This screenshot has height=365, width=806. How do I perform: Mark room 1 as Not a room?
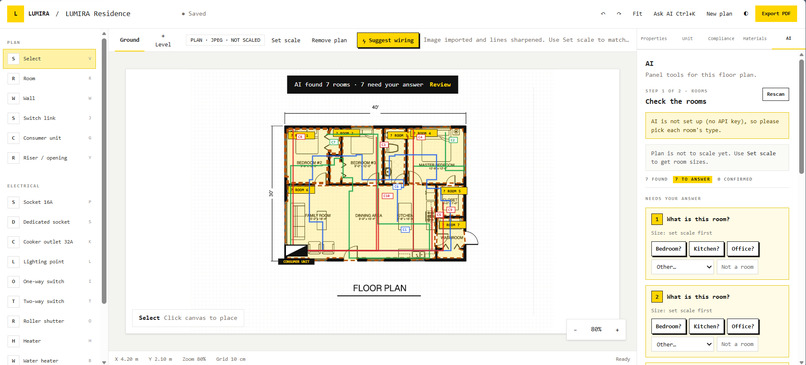coord(737,267)
